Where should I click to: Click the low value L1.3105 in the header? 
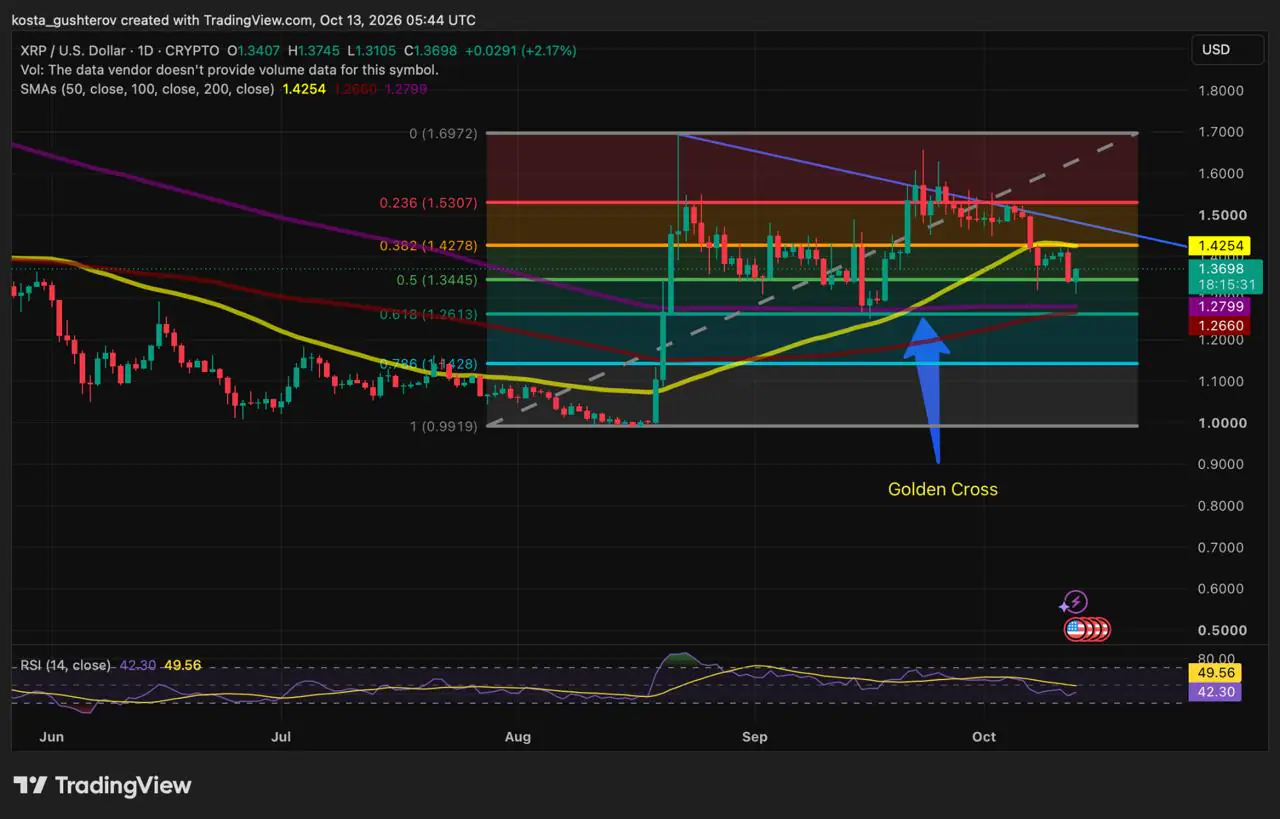[x=374, y=50]
